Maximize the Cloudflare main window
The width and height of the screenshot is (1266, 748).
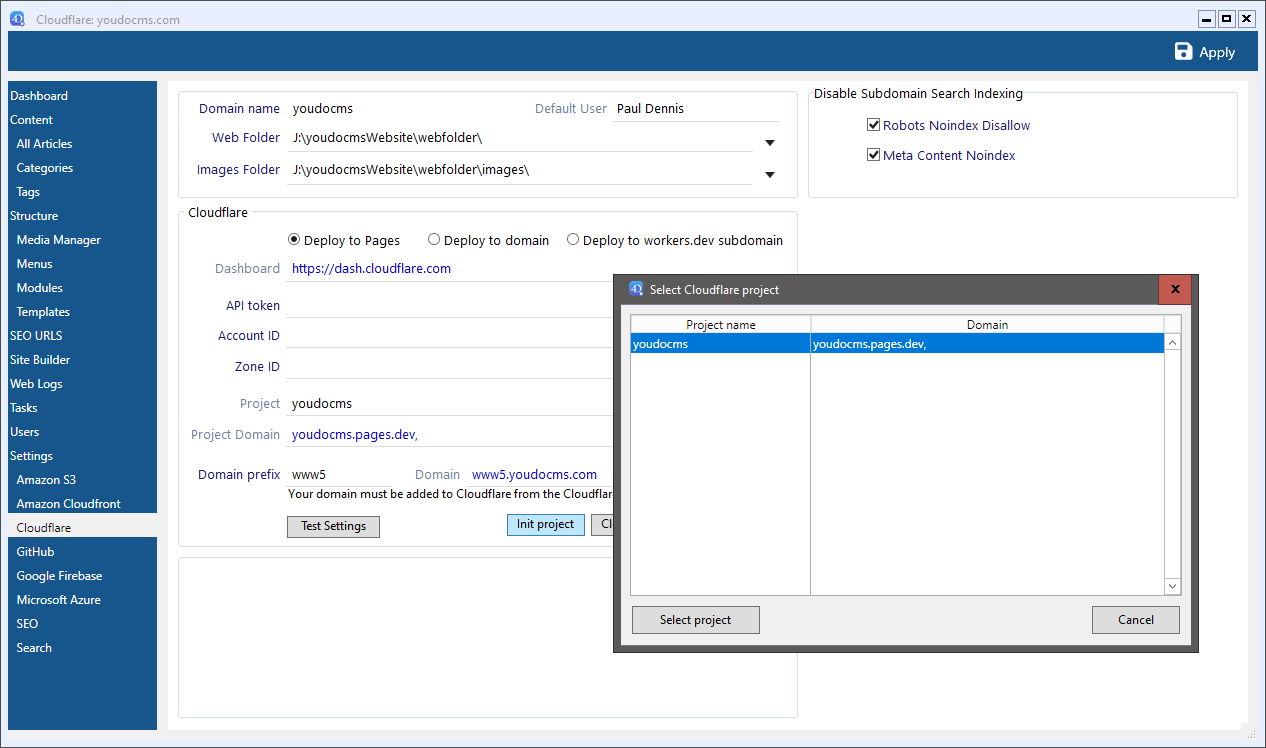(1227, 19)
